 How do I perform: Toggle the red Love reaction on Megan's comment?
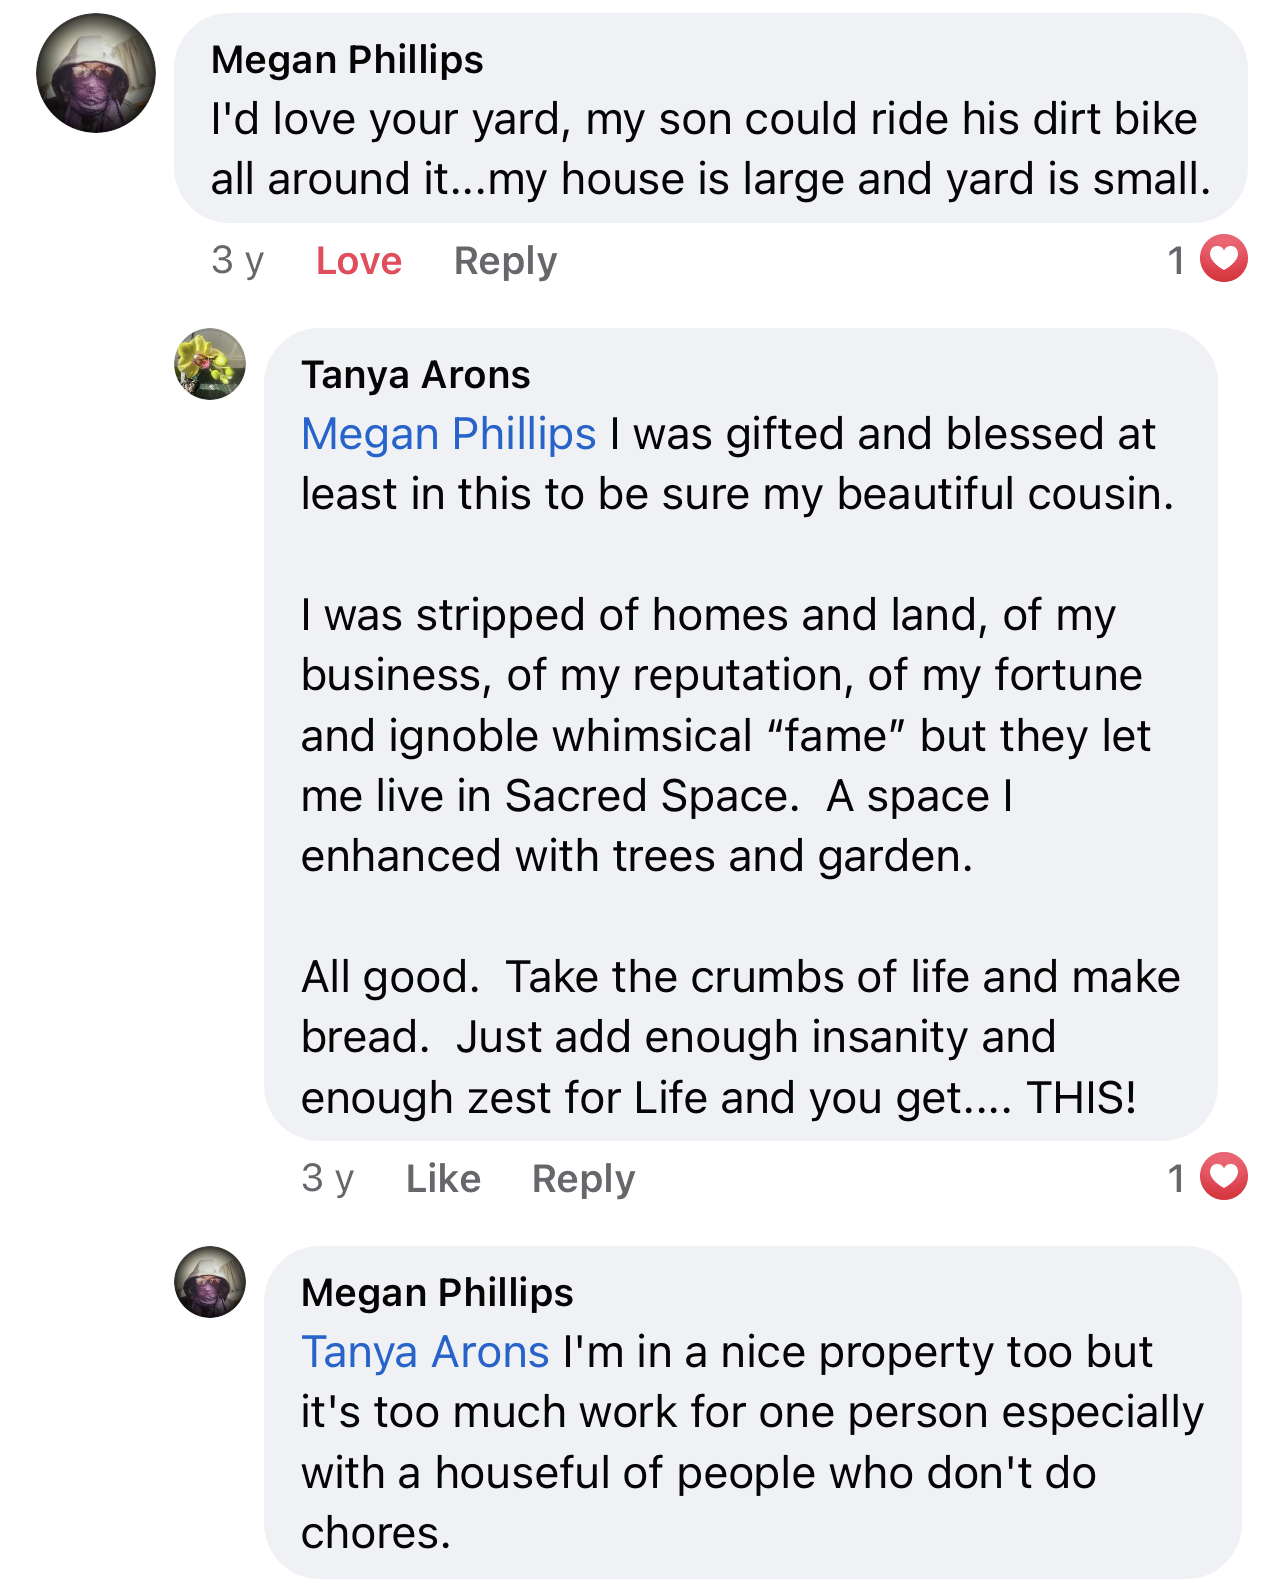tap(359, 261)
